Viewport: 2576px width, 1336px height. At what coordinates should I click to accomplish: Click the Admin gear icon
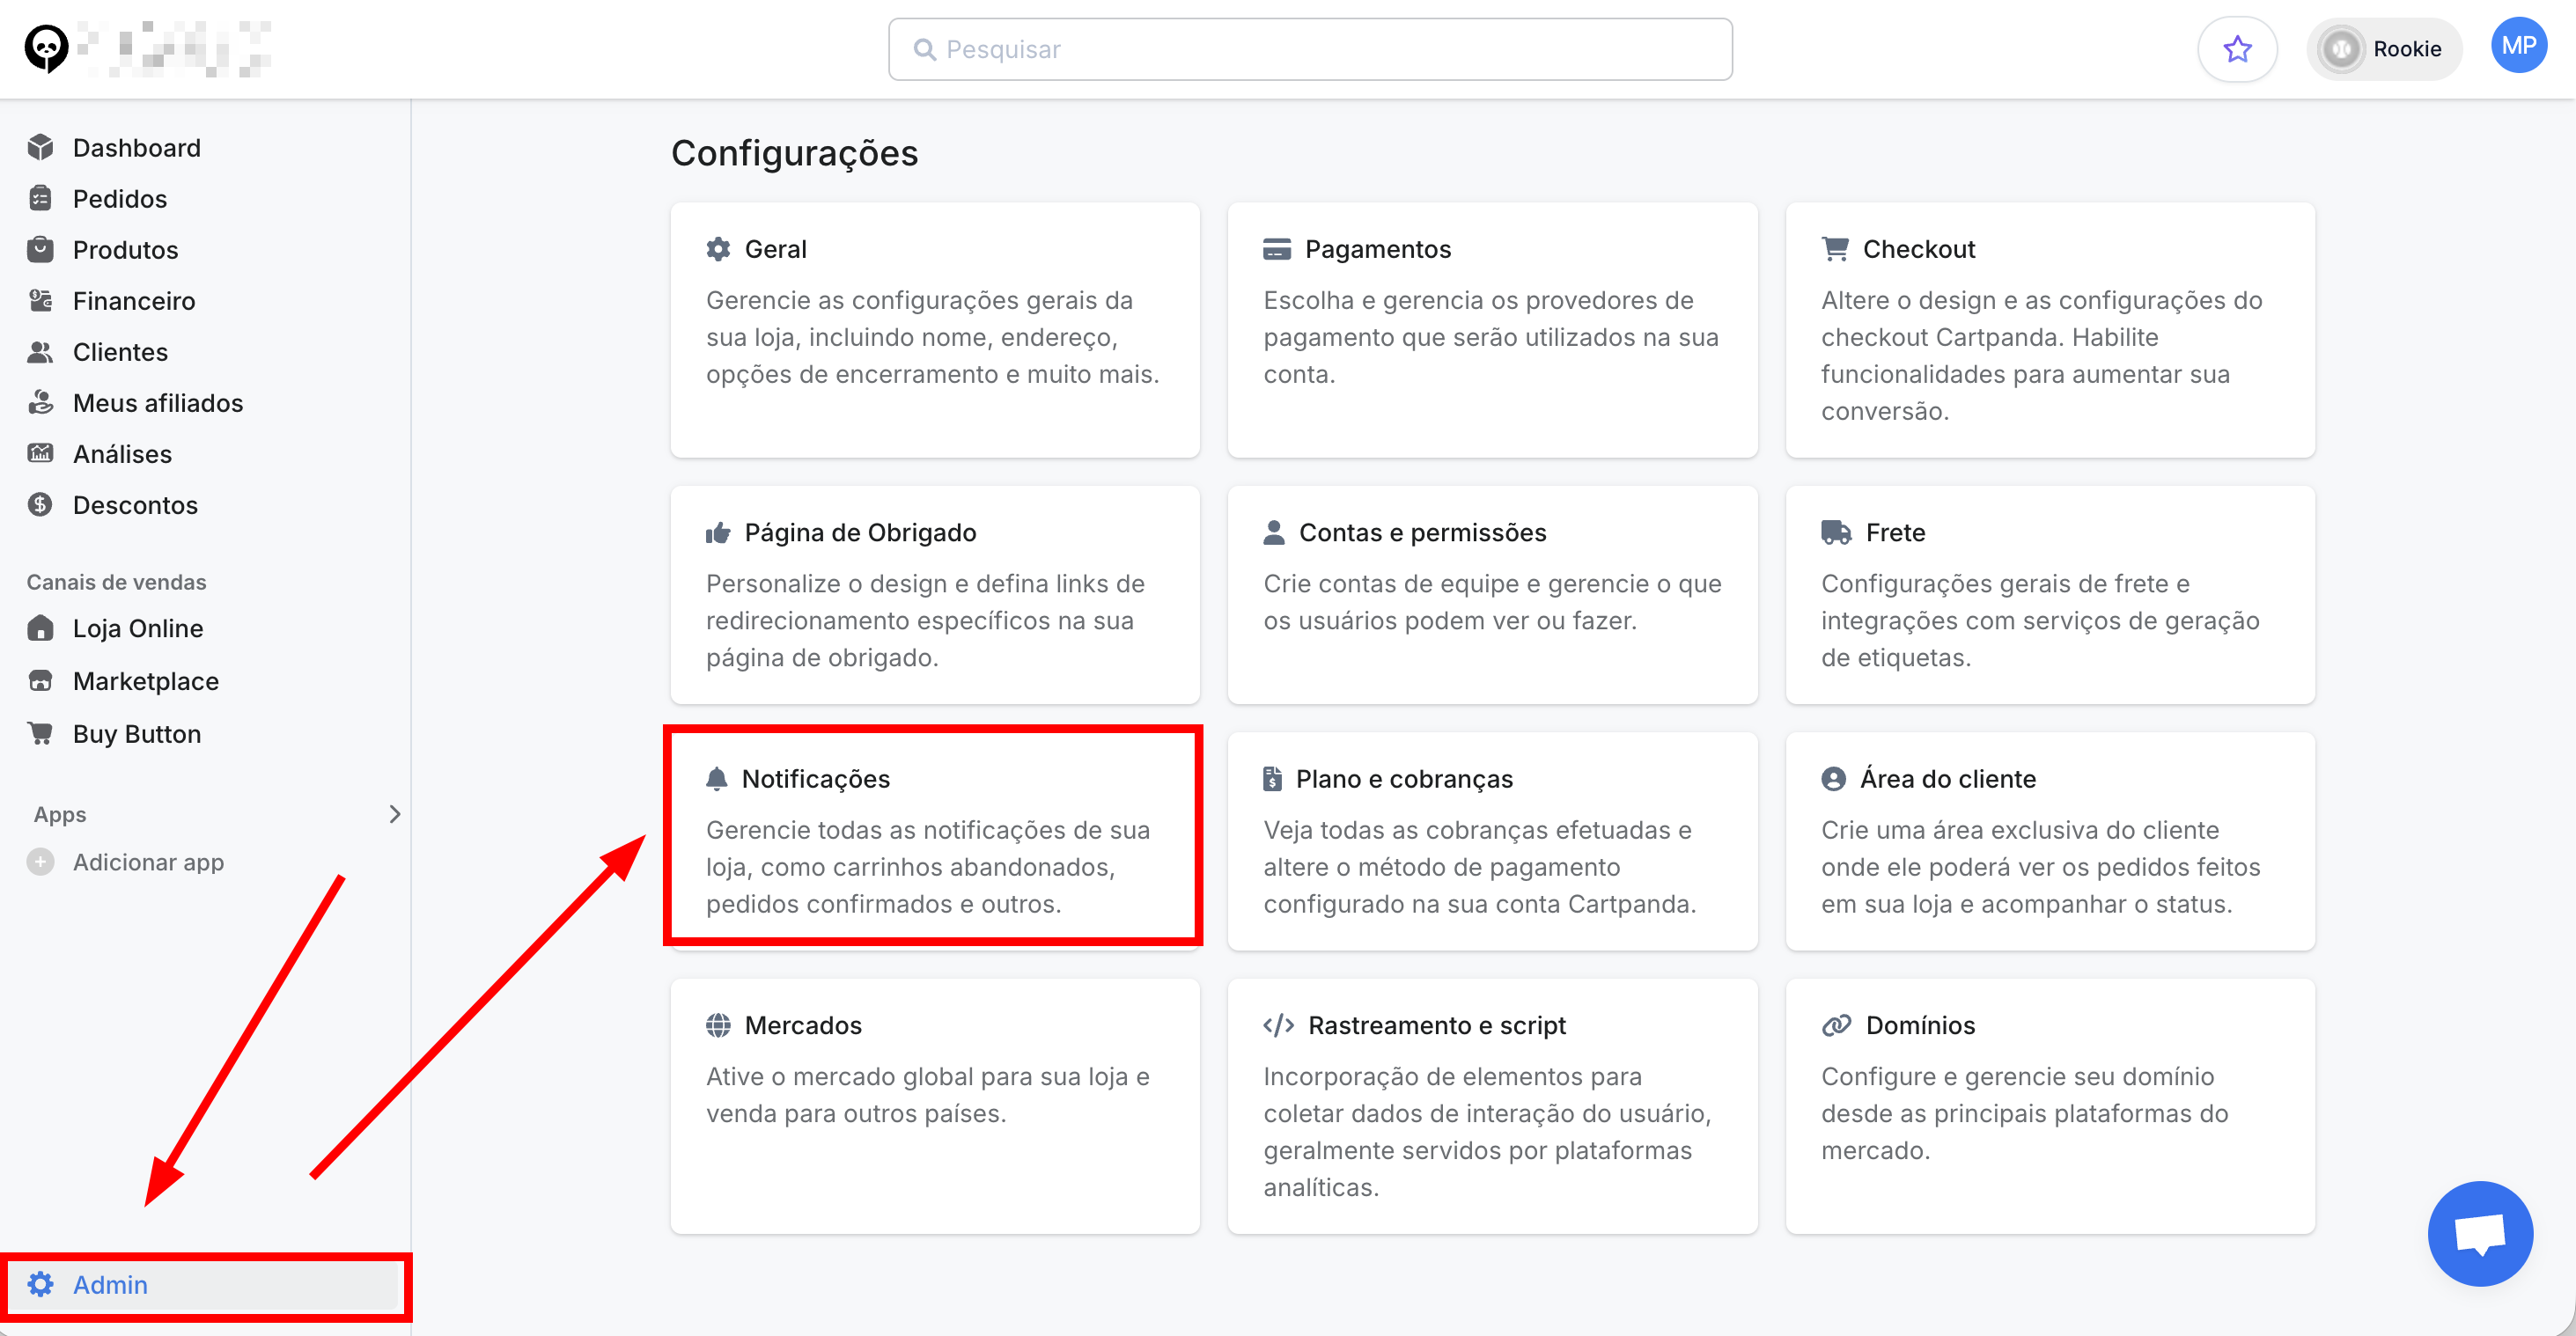coord(40,1284)
